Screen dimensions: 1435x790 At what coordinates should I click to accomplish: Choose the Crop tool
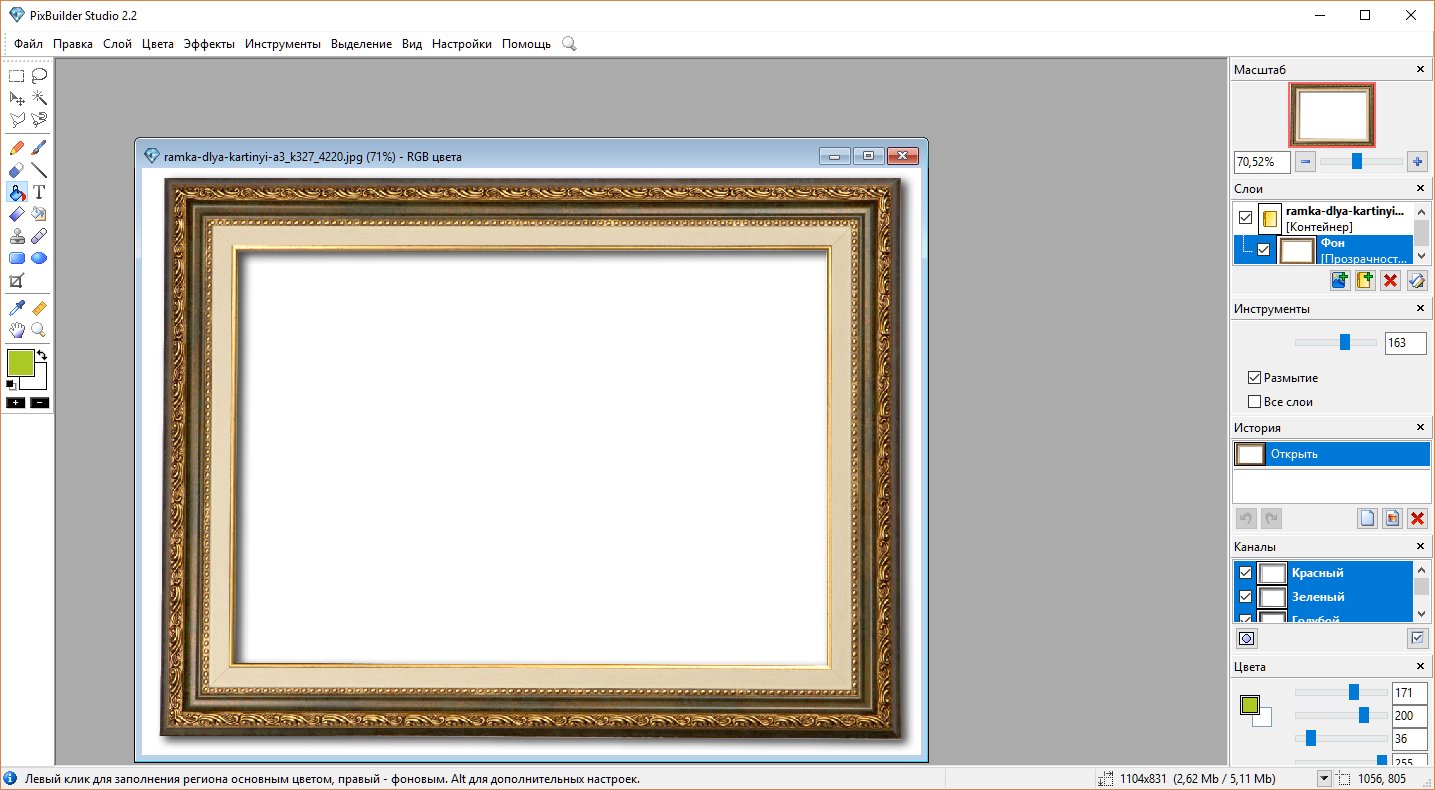point(17,281)
